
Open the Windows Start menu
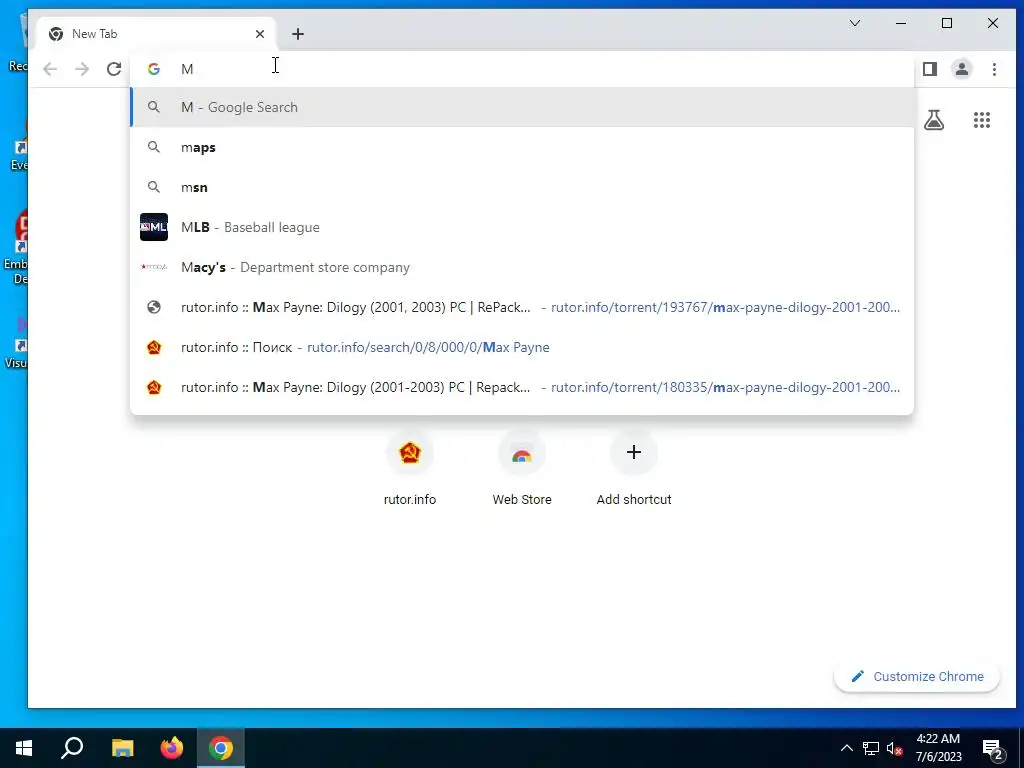click(24, 748)
